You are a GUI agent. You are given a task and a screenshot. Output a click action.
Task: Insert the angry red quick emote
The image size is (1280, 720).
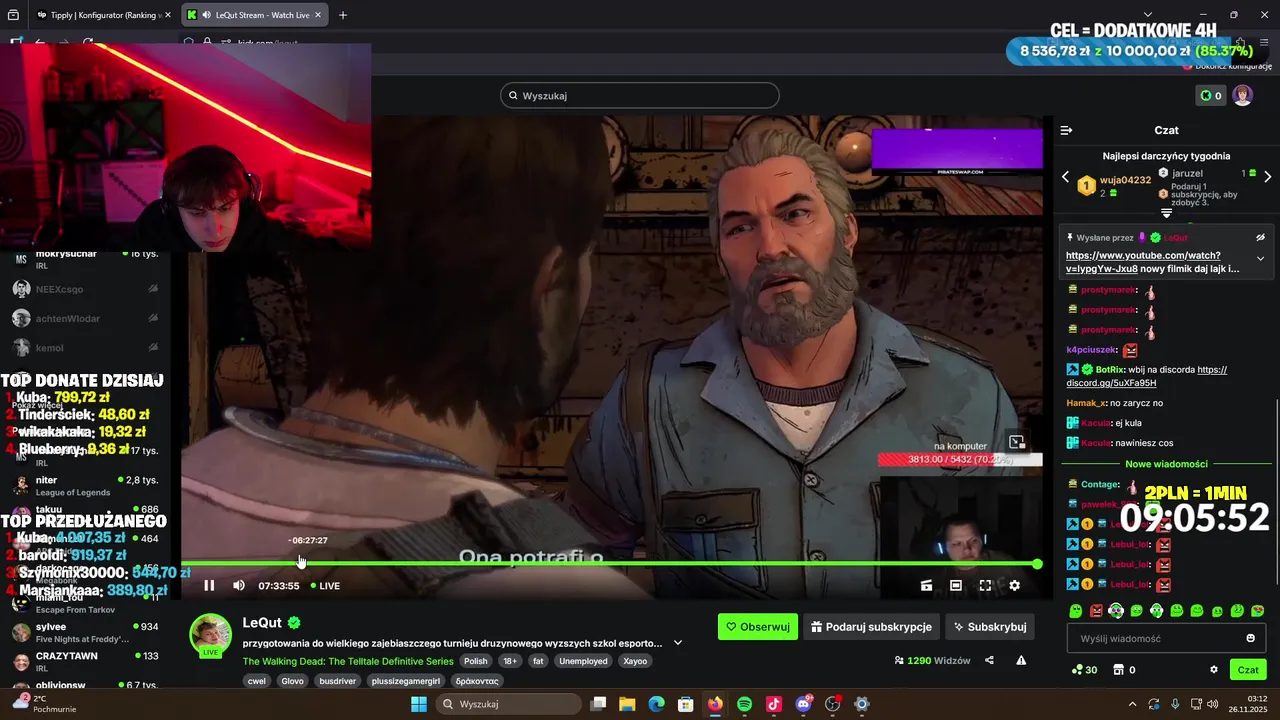tap(1096, 611)
